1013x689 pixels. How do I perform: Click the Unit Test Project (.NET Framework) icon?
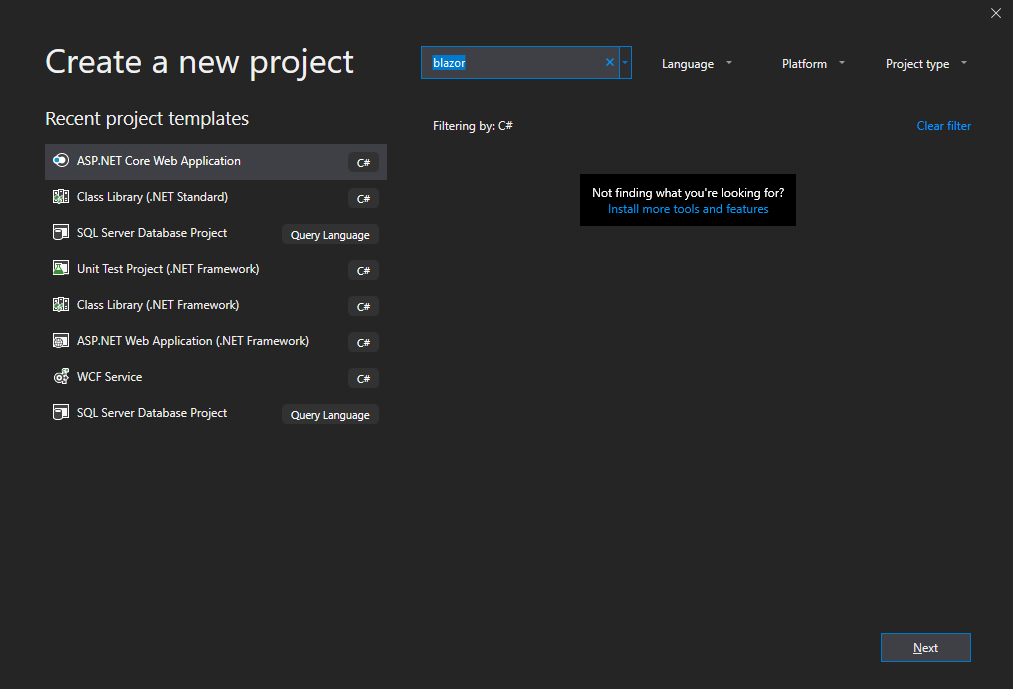(x=61, y=269)
